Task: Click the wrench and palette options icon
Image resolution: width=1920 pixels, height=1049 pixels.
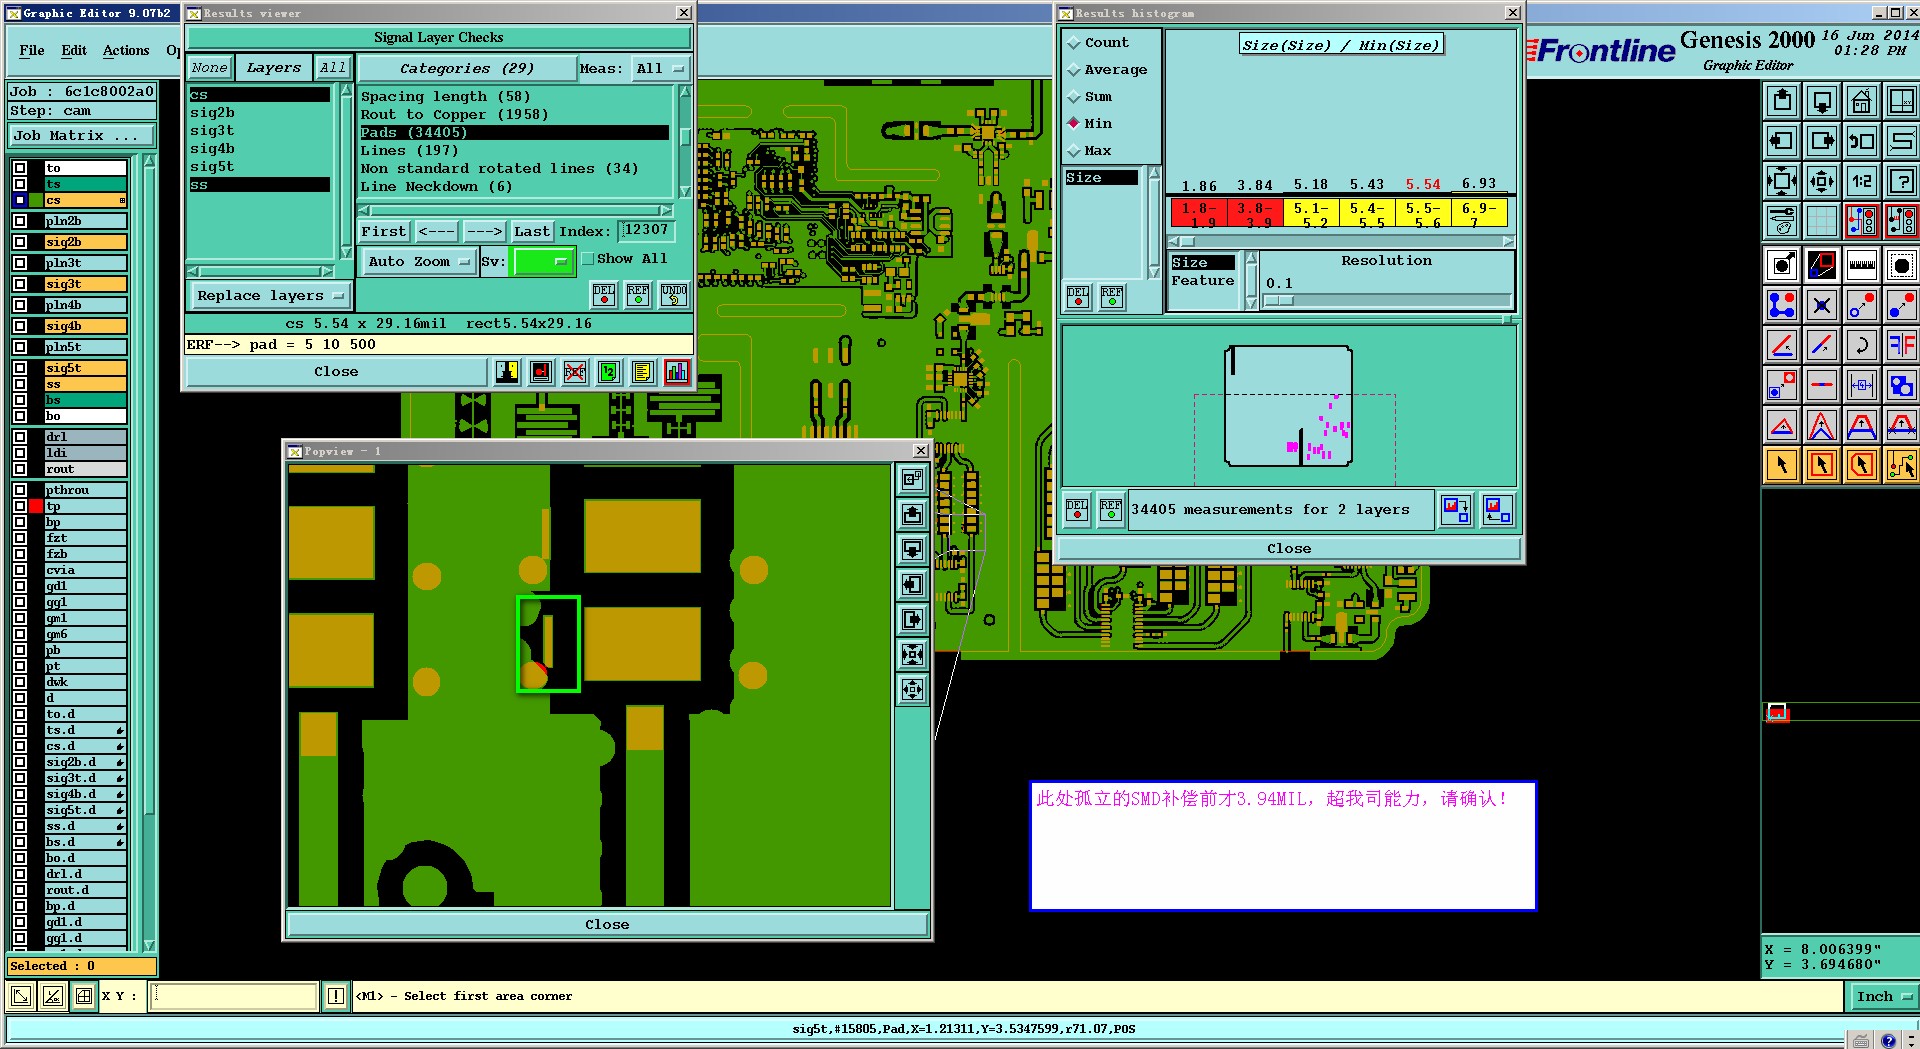Action: (1782, 221)
